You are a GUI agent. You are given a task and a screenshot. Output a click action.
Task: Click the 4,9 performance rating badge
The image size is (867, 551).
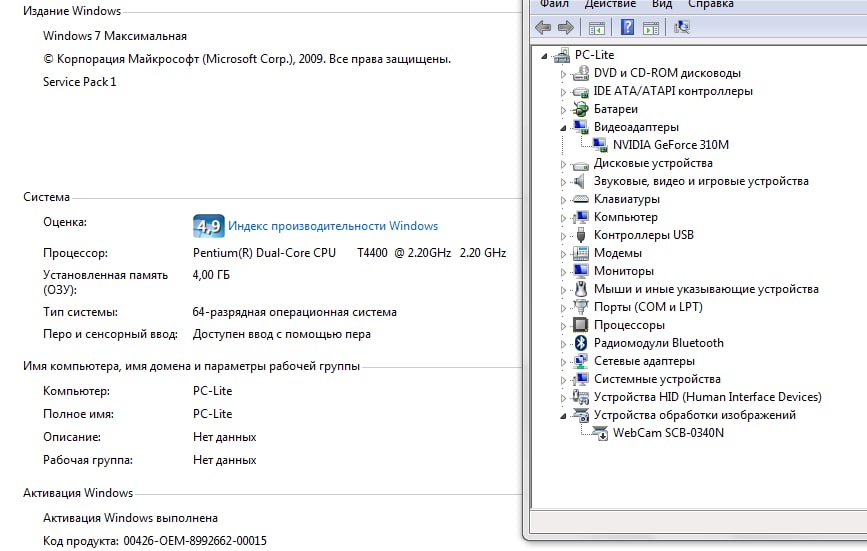208,226
